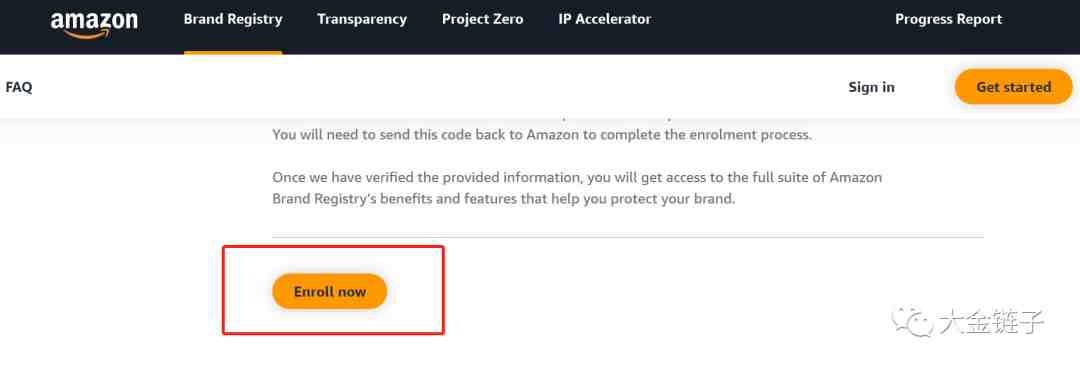Click the horizontal divider above Enroll now
The height and width of the screenshot is (369, 1080).
[x=627, y=237]
